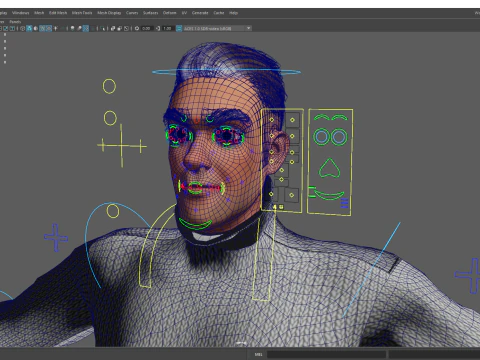Click the use default material sphere icon
The height and width of the screenshot is (360, 480).
coord(36,28)
